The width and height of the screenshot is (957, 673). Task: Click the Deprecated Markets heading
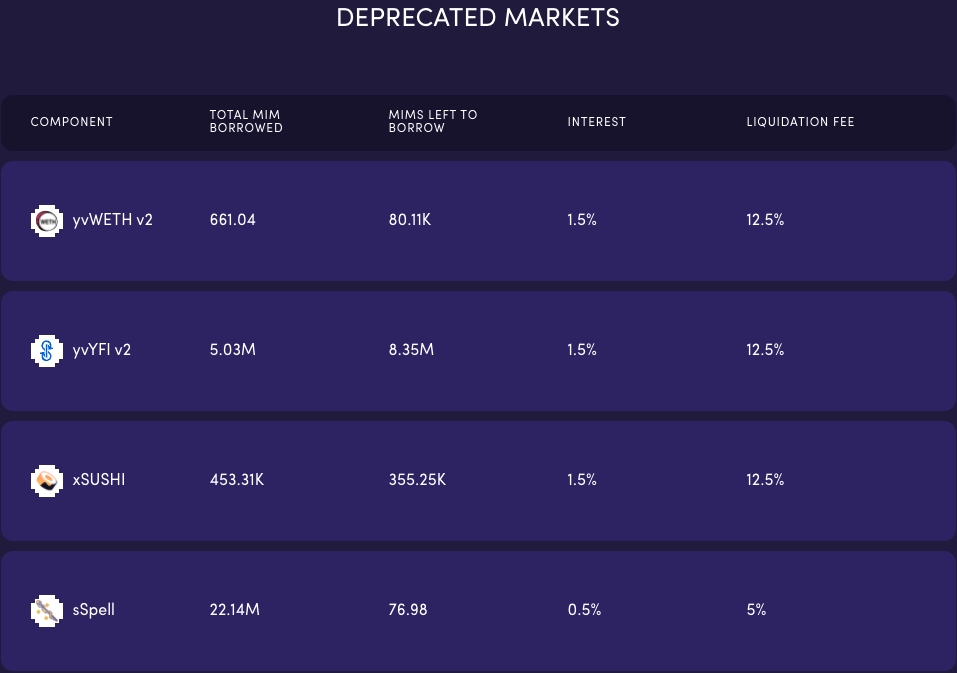coord(478,18)
